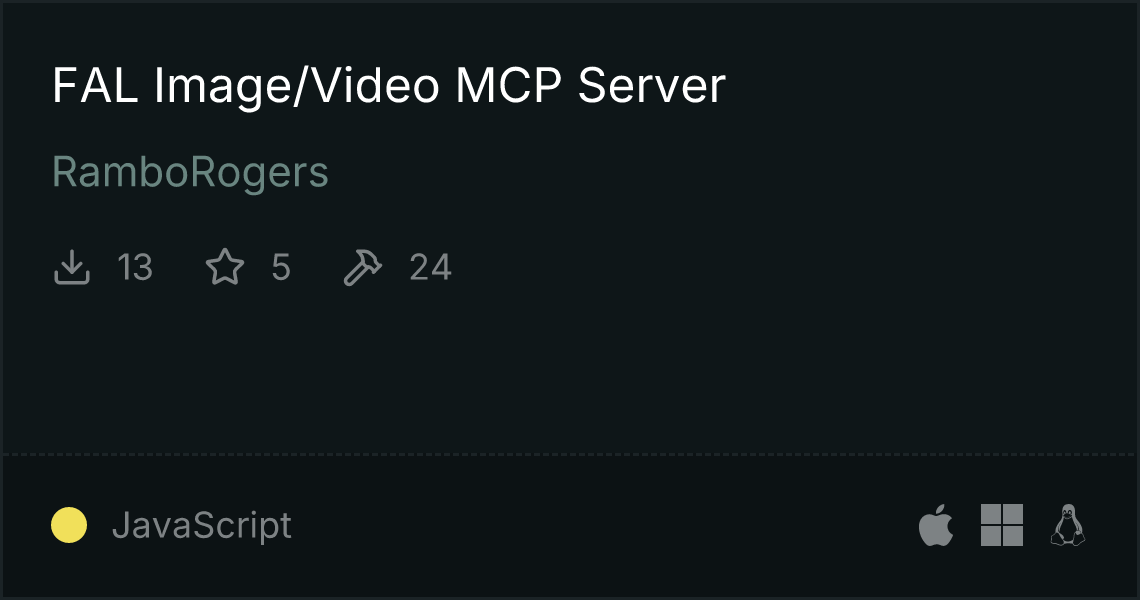This screenshot has height=600, width=1140.
Task: Select the Linux penguin platform icon
Action: (1068, 524)
